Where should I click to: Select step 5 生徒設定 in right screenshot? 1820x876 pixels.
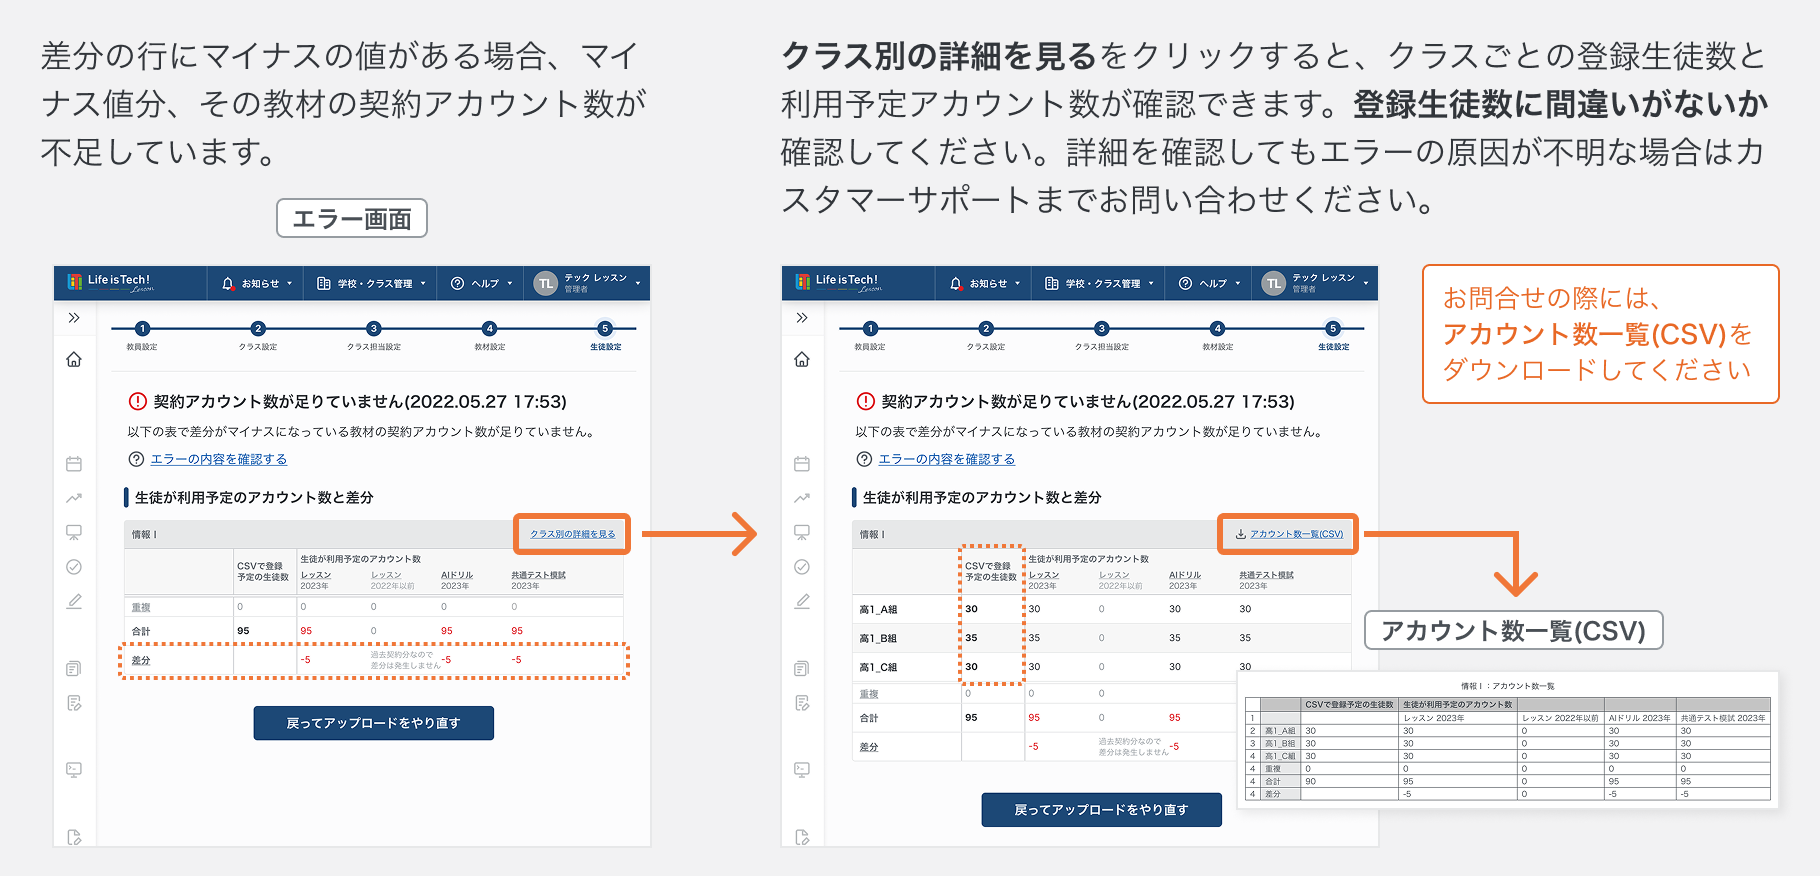click(x=1333, y=336)
